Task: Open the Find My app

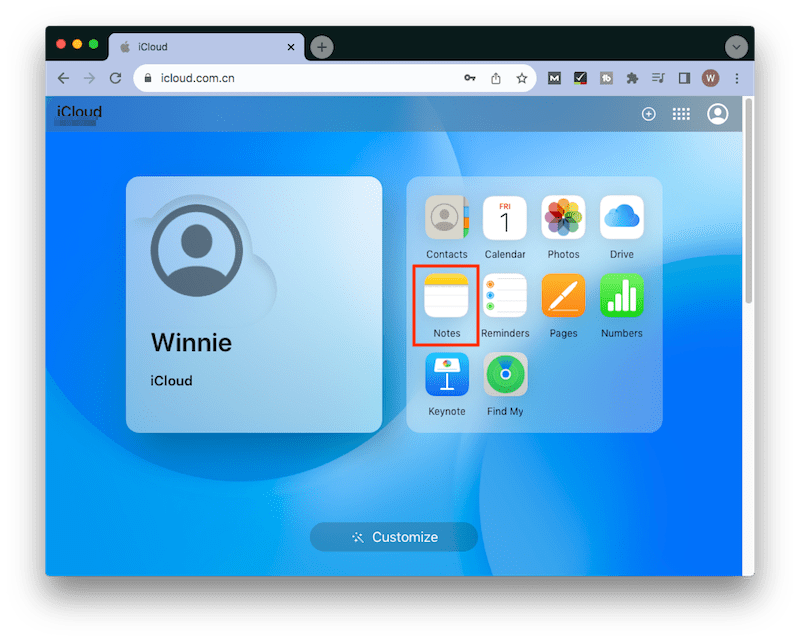Action: [505, 374]
